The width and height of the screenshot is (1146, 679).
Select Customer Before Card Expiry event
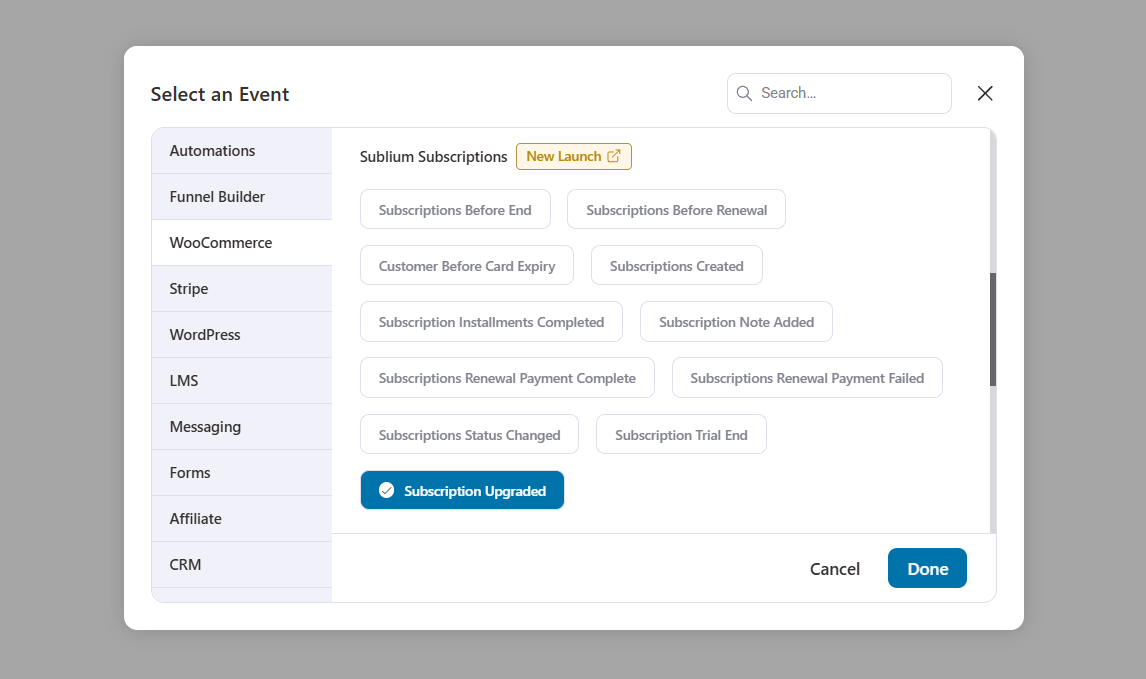(x=467, y=266)
